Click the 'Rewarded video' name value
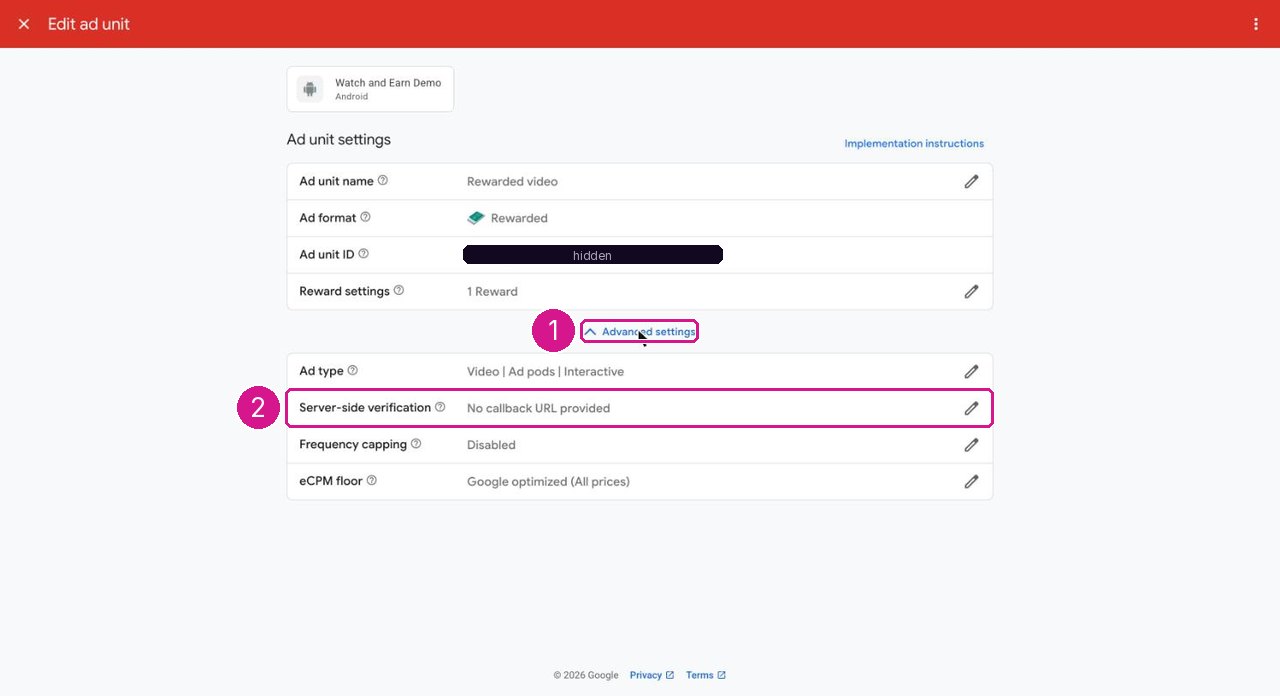The width and height of the screenshot is (1280, 696). pos(512,182)
